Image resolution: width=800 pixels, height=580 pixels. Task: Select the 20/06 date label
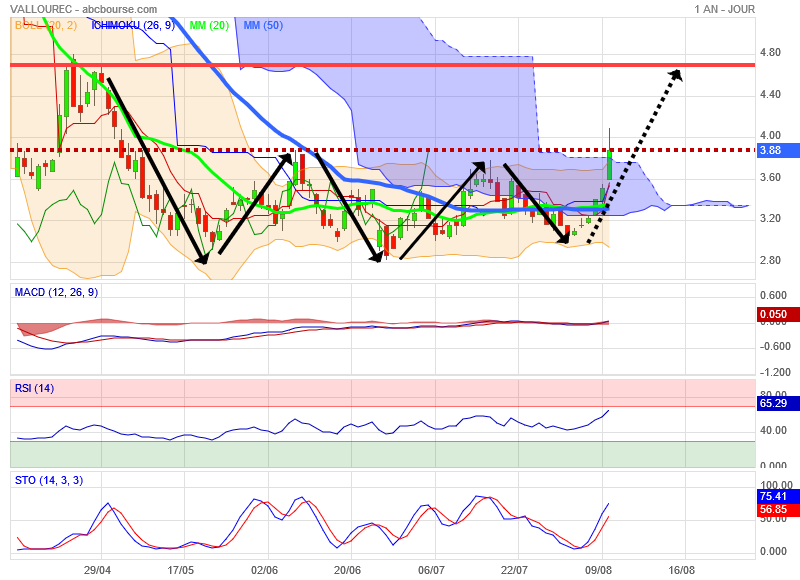pos(347,570)
